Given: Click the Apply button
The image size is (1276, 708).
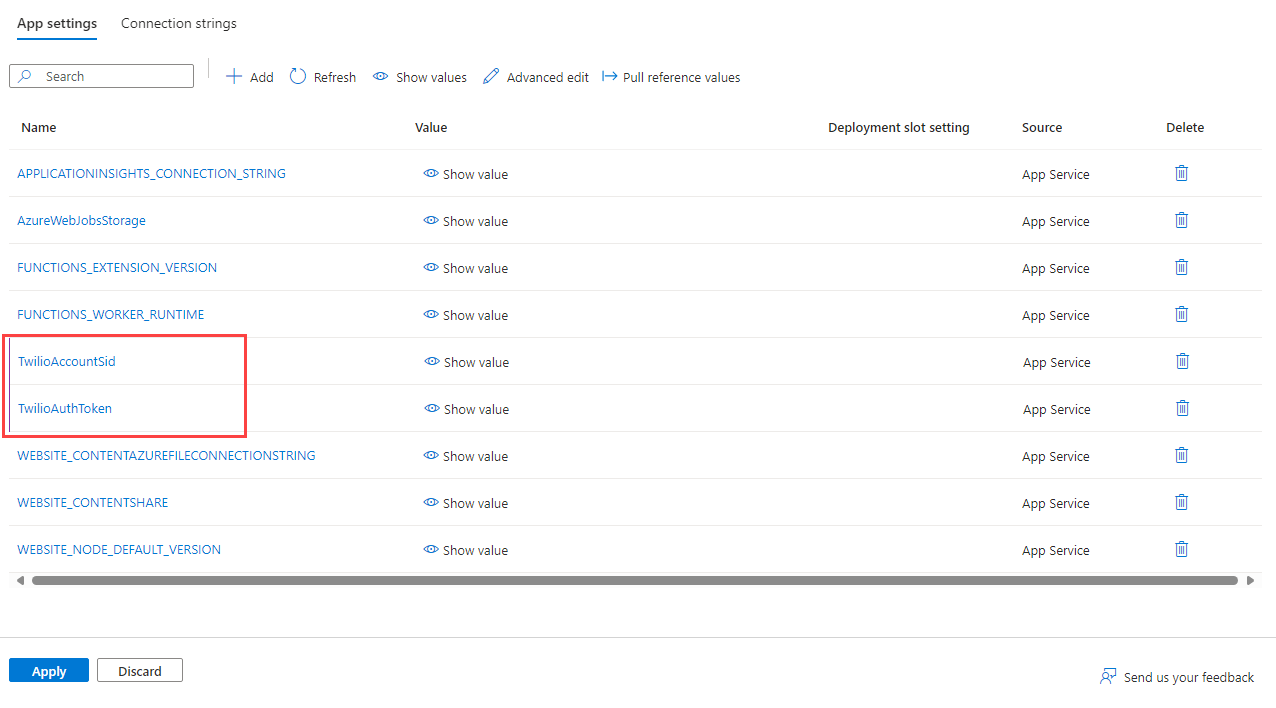Looking at the screenshot, I should (x=49, y=671).
